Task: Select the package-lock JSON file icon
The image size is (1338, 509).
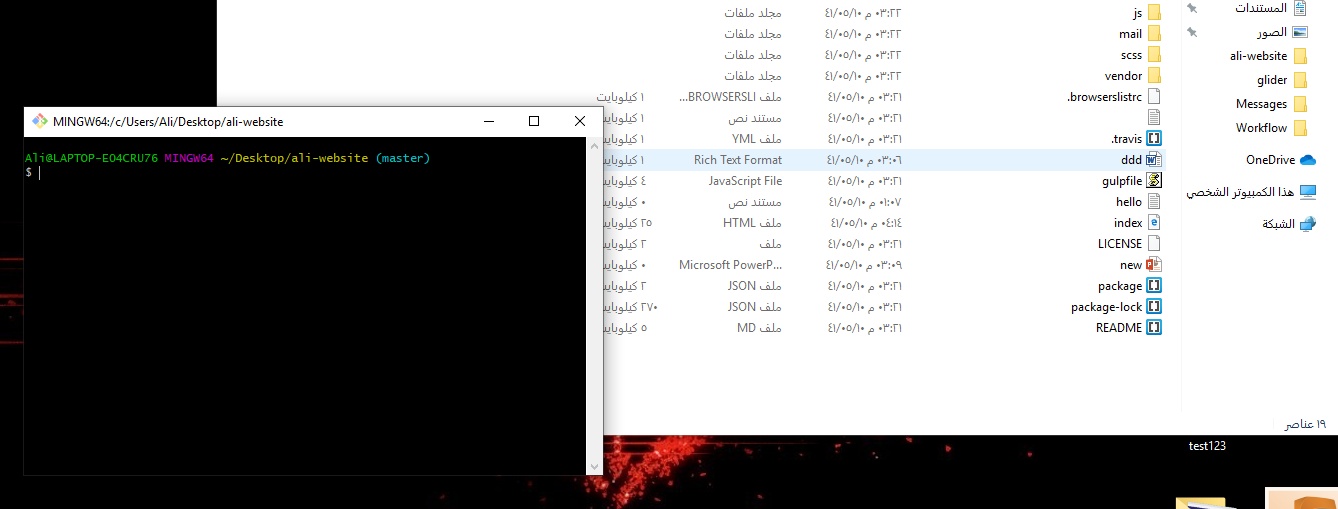Action: coord(1154,307)
